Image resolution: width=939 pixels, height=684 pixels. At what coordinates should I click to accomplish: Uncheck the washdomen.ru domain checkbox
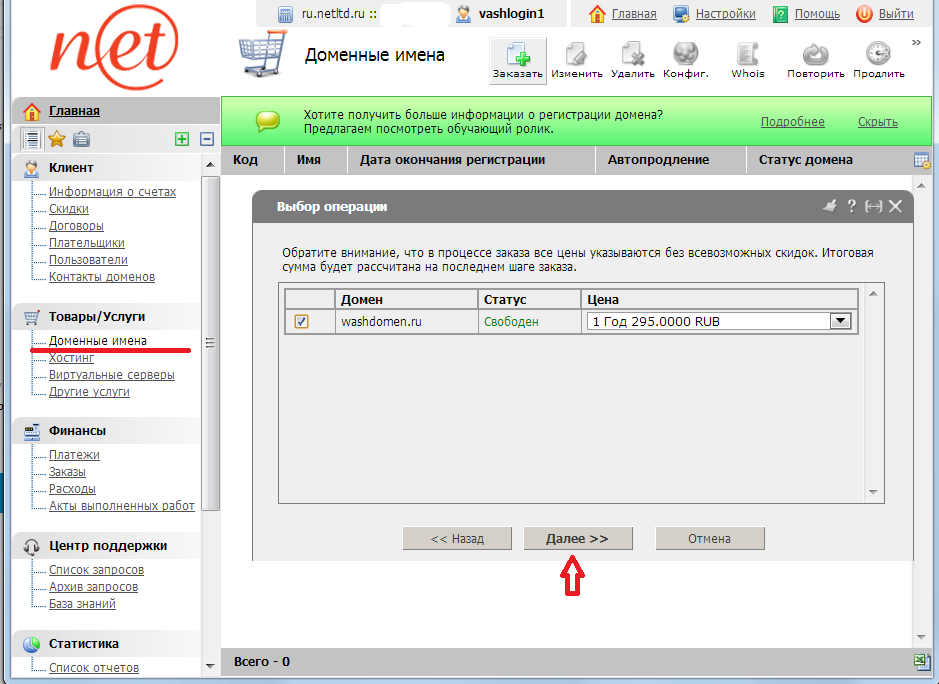pos(301,322)
